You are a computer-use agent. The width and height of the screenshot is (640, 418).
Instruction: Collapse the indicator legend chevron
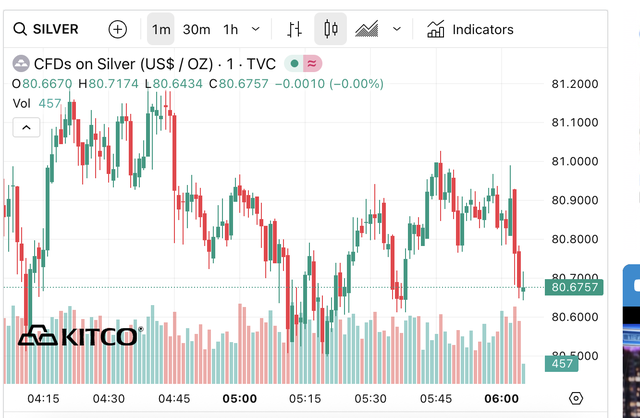pos(26,127)
